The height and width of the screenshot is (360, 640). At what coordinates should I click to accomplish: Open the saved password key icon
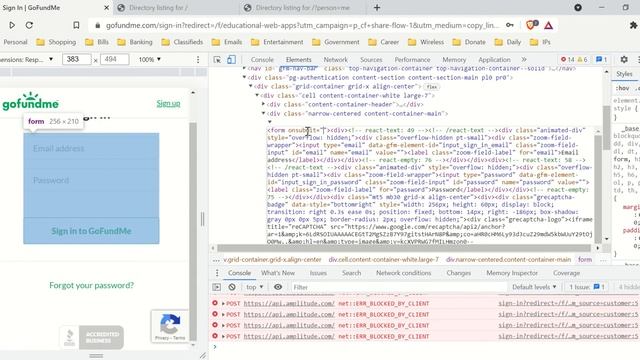point(510,25)
